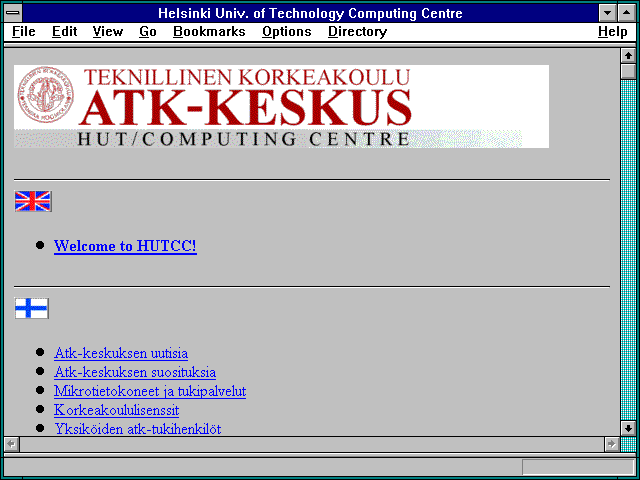640x480 pixels.
Task: Open Korkeakoululisenssit link
Action: [x=116, y=410]
